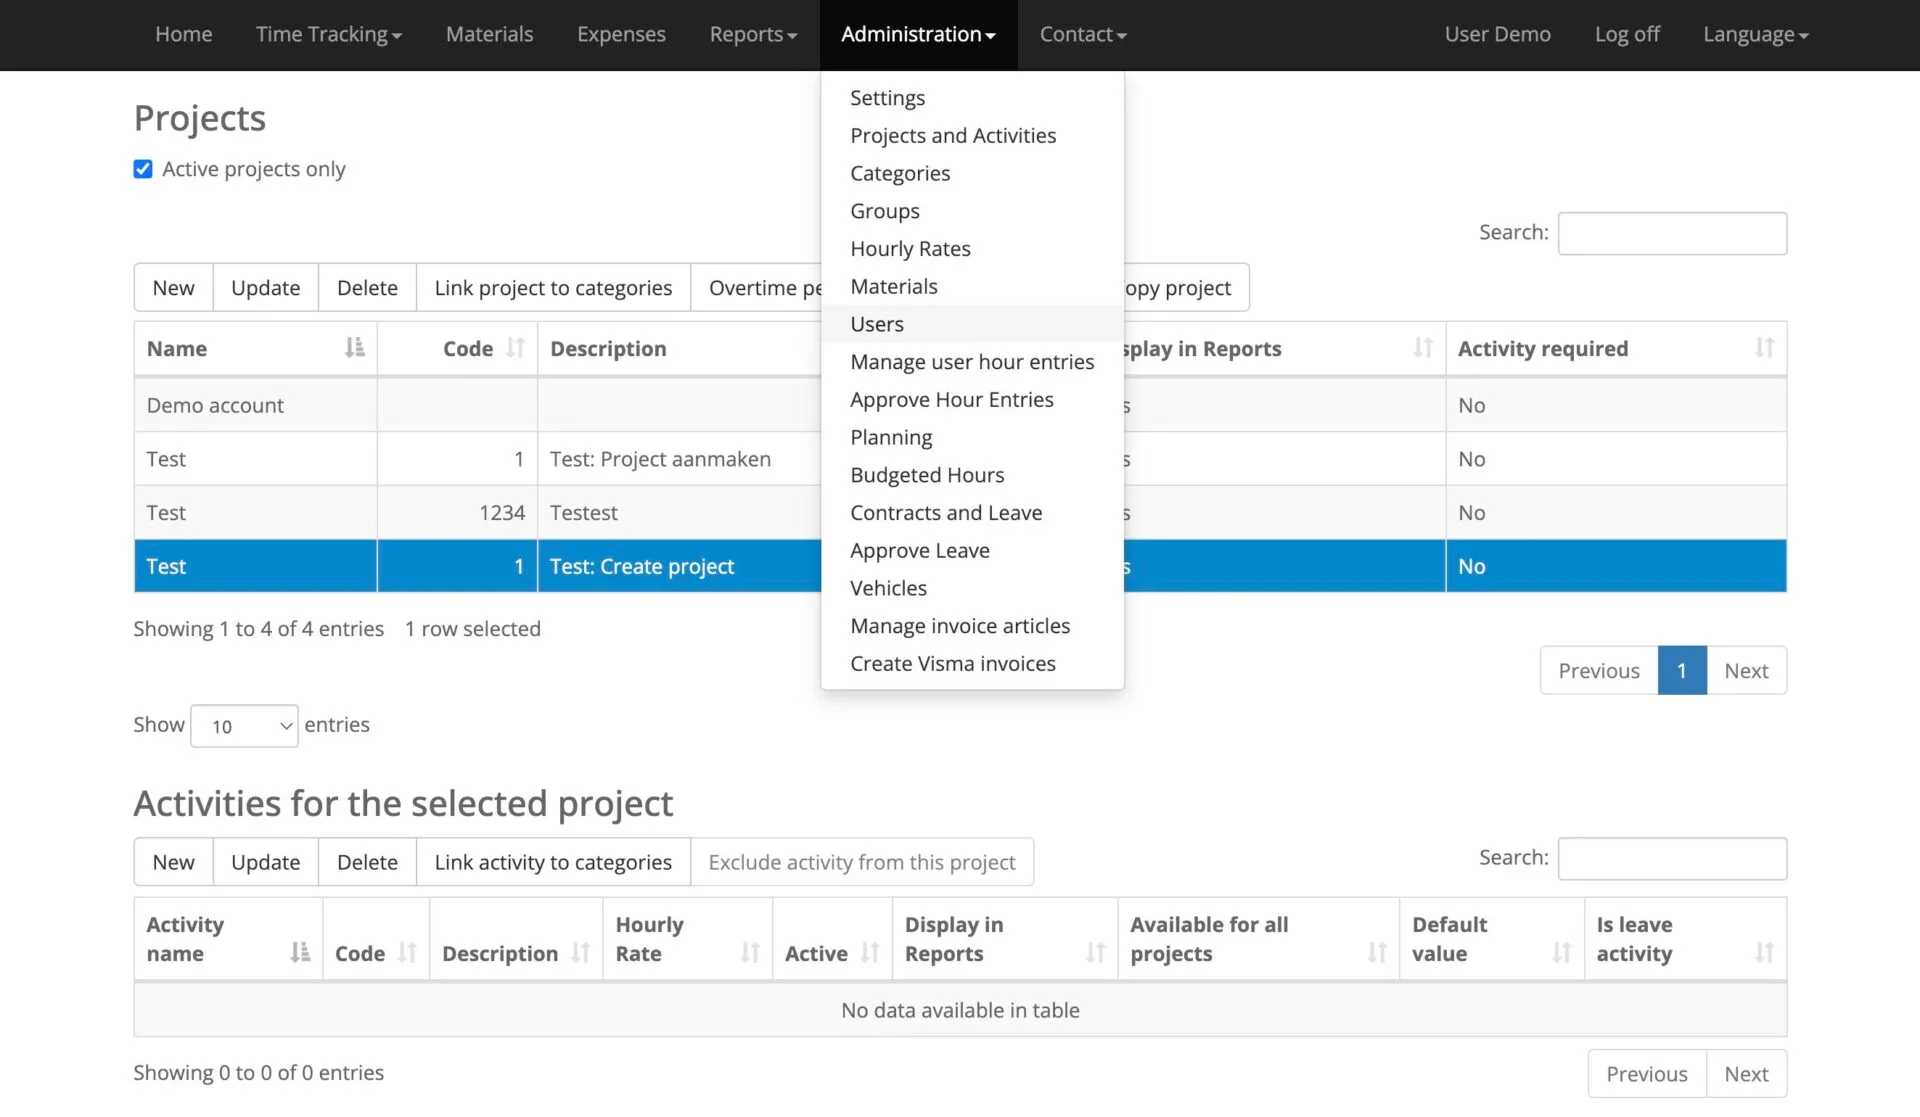Sort activities by Hourly Rate icon
Image resolution: width=1920 pixels, height=1117 pixels.
[x=750, y=953]
